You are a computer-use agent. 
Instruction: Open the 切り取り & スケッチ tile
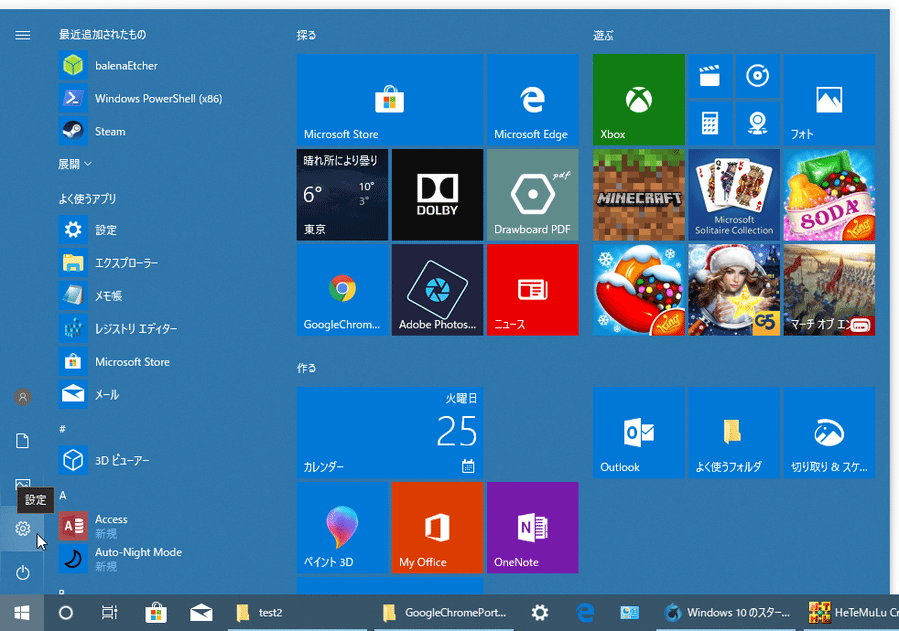pyautogui.click(x=829, y=433)
